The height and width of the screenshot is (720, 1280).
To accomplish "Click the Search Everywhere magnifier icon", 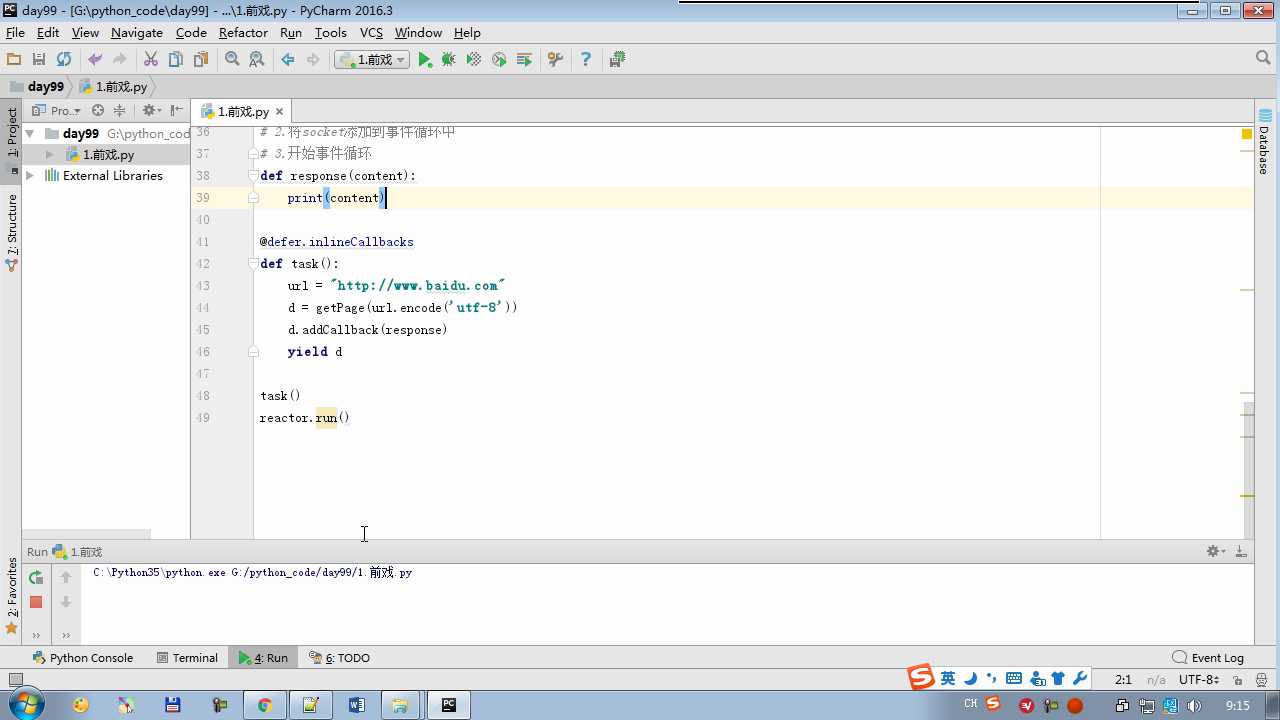I will click(1263, 59).
